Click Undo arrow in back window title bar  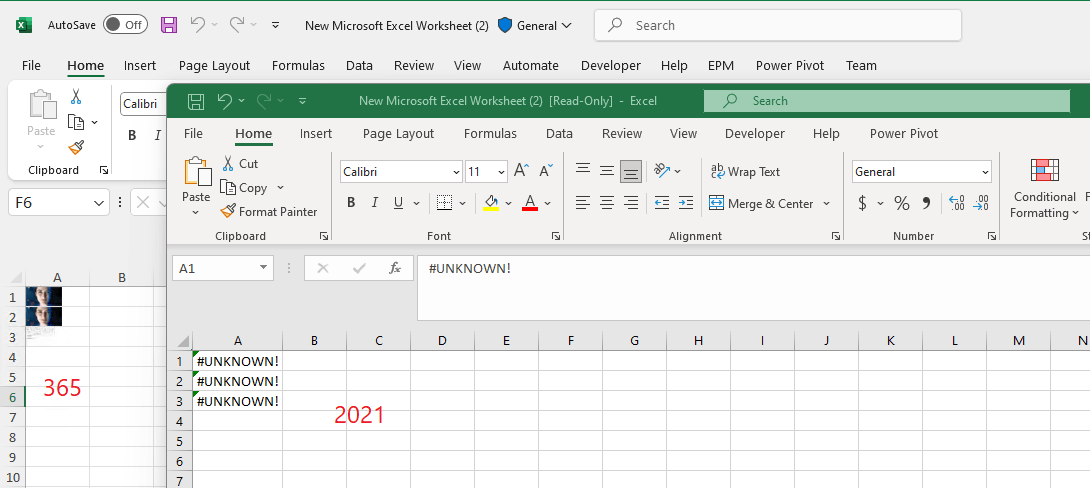coord(198,25)
